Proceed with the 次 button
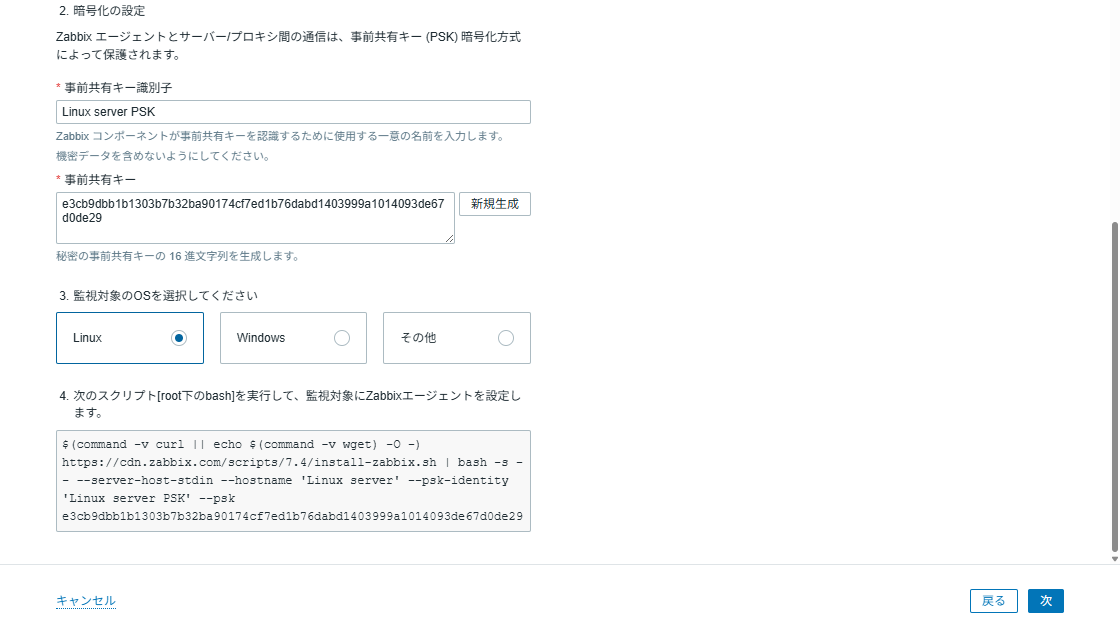This screenshot has width=1120, height=636. tap(1046, 601)
